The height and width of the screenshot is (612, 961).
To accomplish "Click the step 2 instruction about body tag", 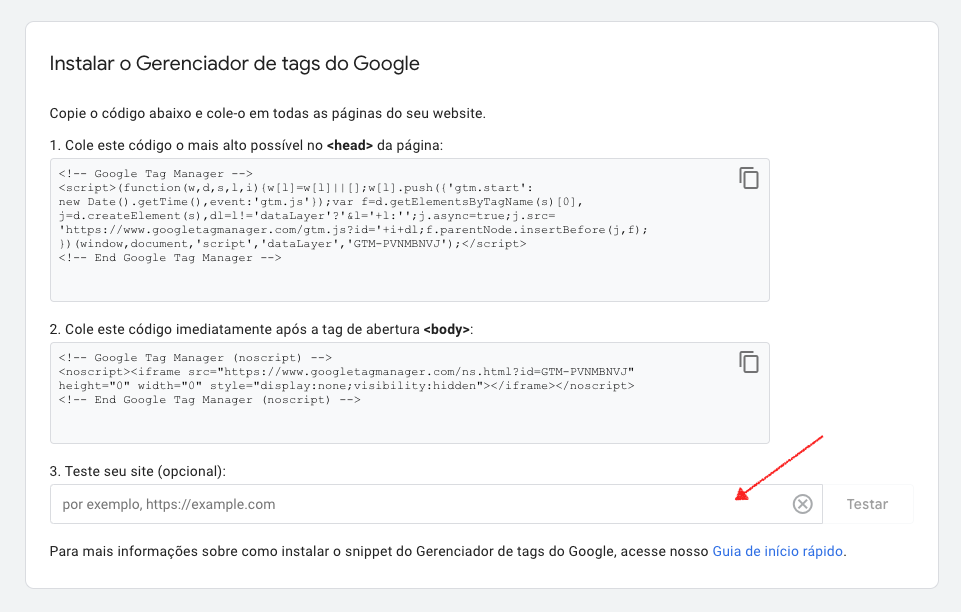I will (x=235, y=329).
